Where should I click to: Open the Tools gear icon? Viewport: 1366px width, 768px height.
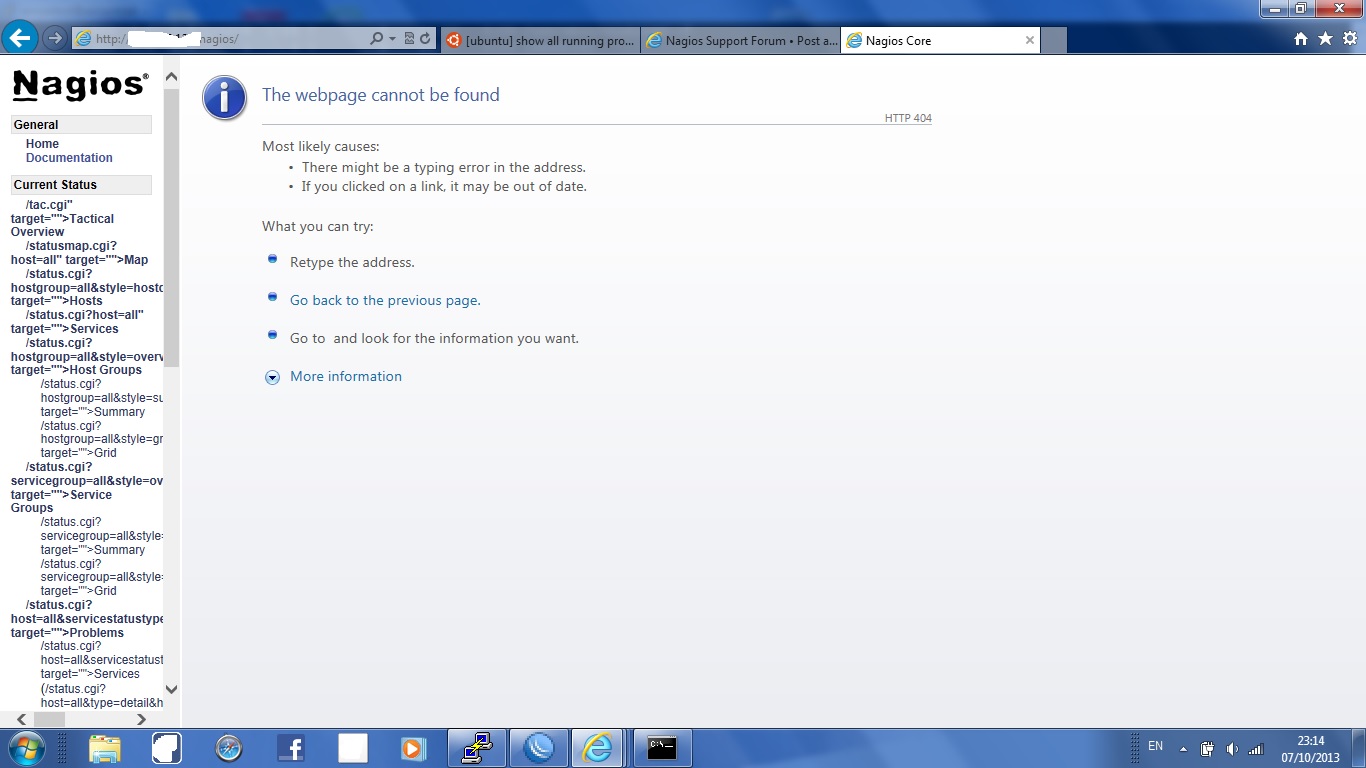tap(1349, 39)
